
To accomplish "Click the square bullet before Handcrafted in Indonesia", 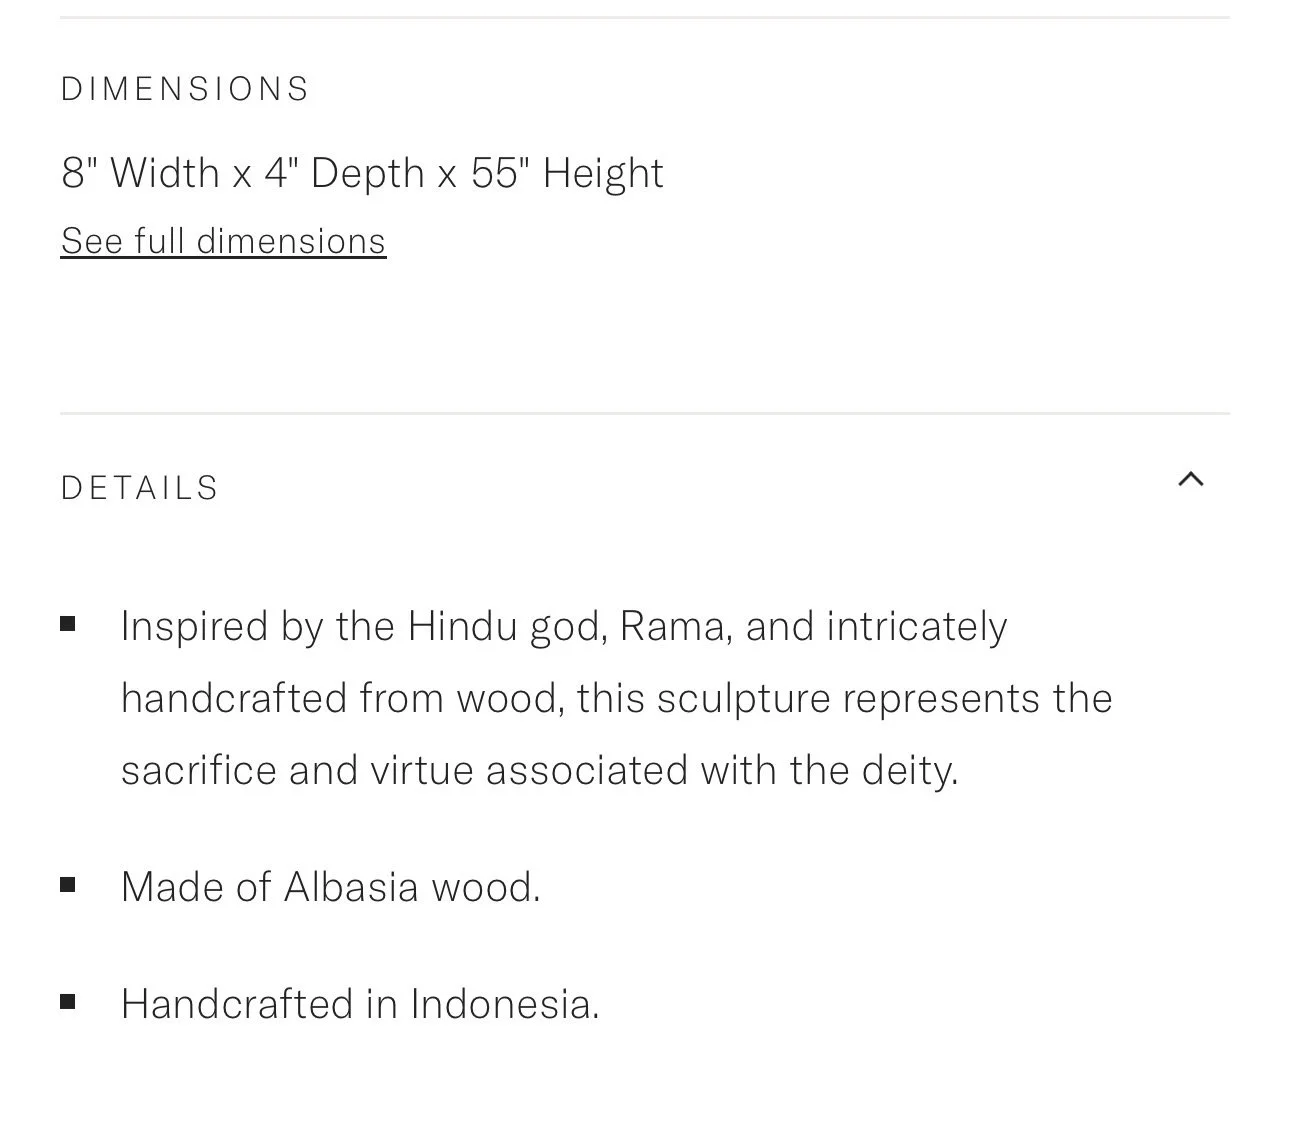I will 68,1001.
